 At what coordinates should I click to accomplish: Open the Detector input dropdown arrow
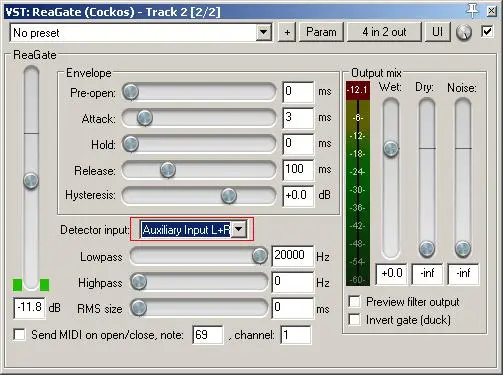click(239, 229)
